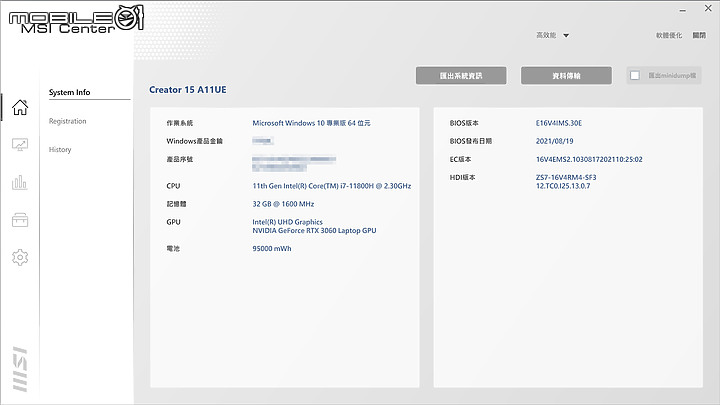Viewport: 720px width, 405px height.
Task: Click the ZS7-16V4RM4-SF3 HDI version
Action: pos(566,177)
